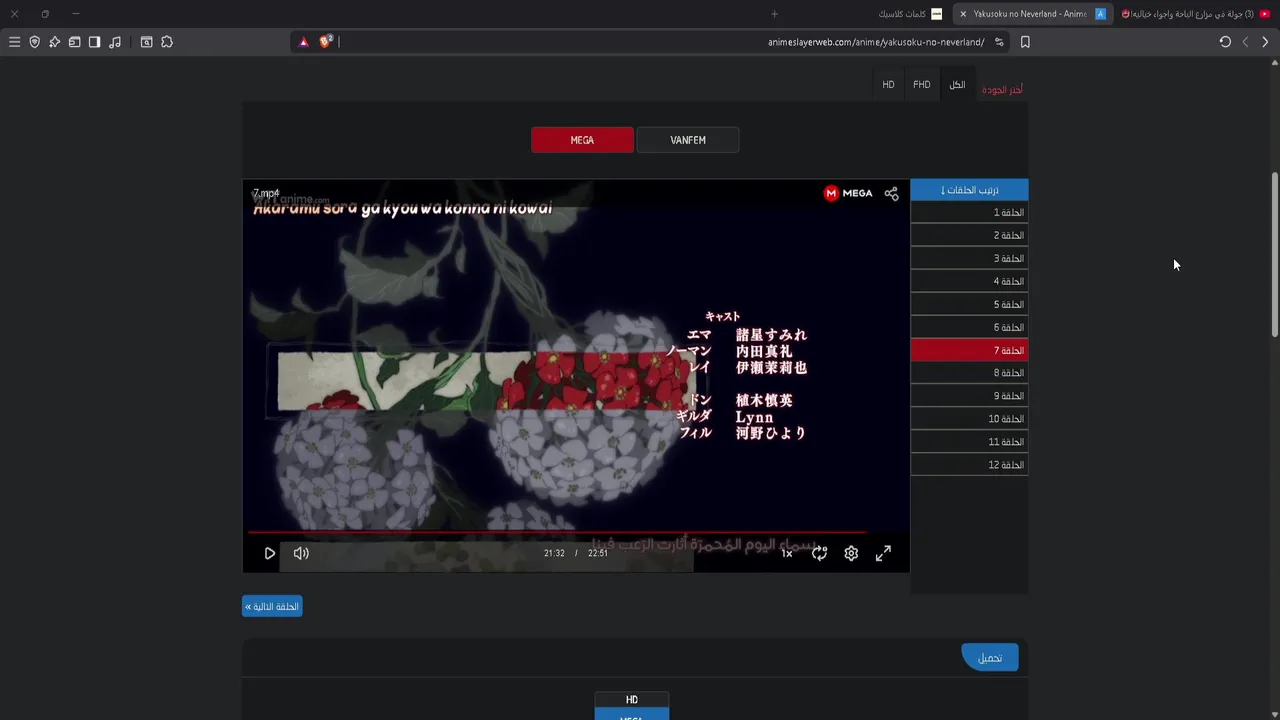
Task: Open episode الحلقة 3
Action: [x=969, y=259]
